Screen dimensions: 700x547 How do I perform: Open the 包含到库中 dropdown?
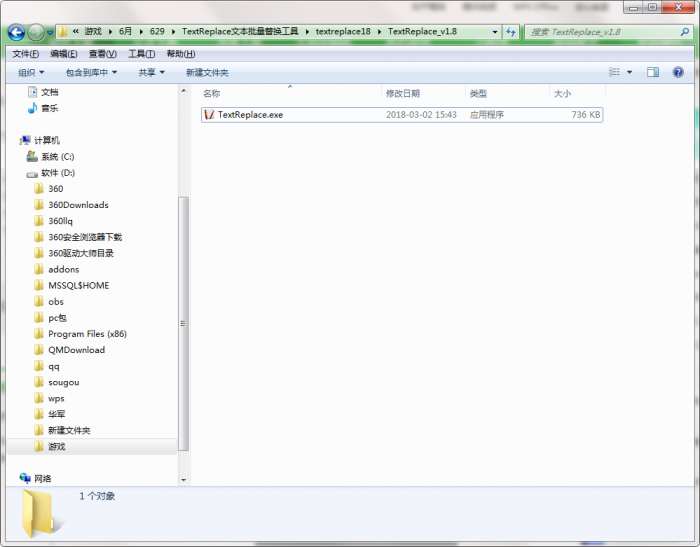[91, 72]
